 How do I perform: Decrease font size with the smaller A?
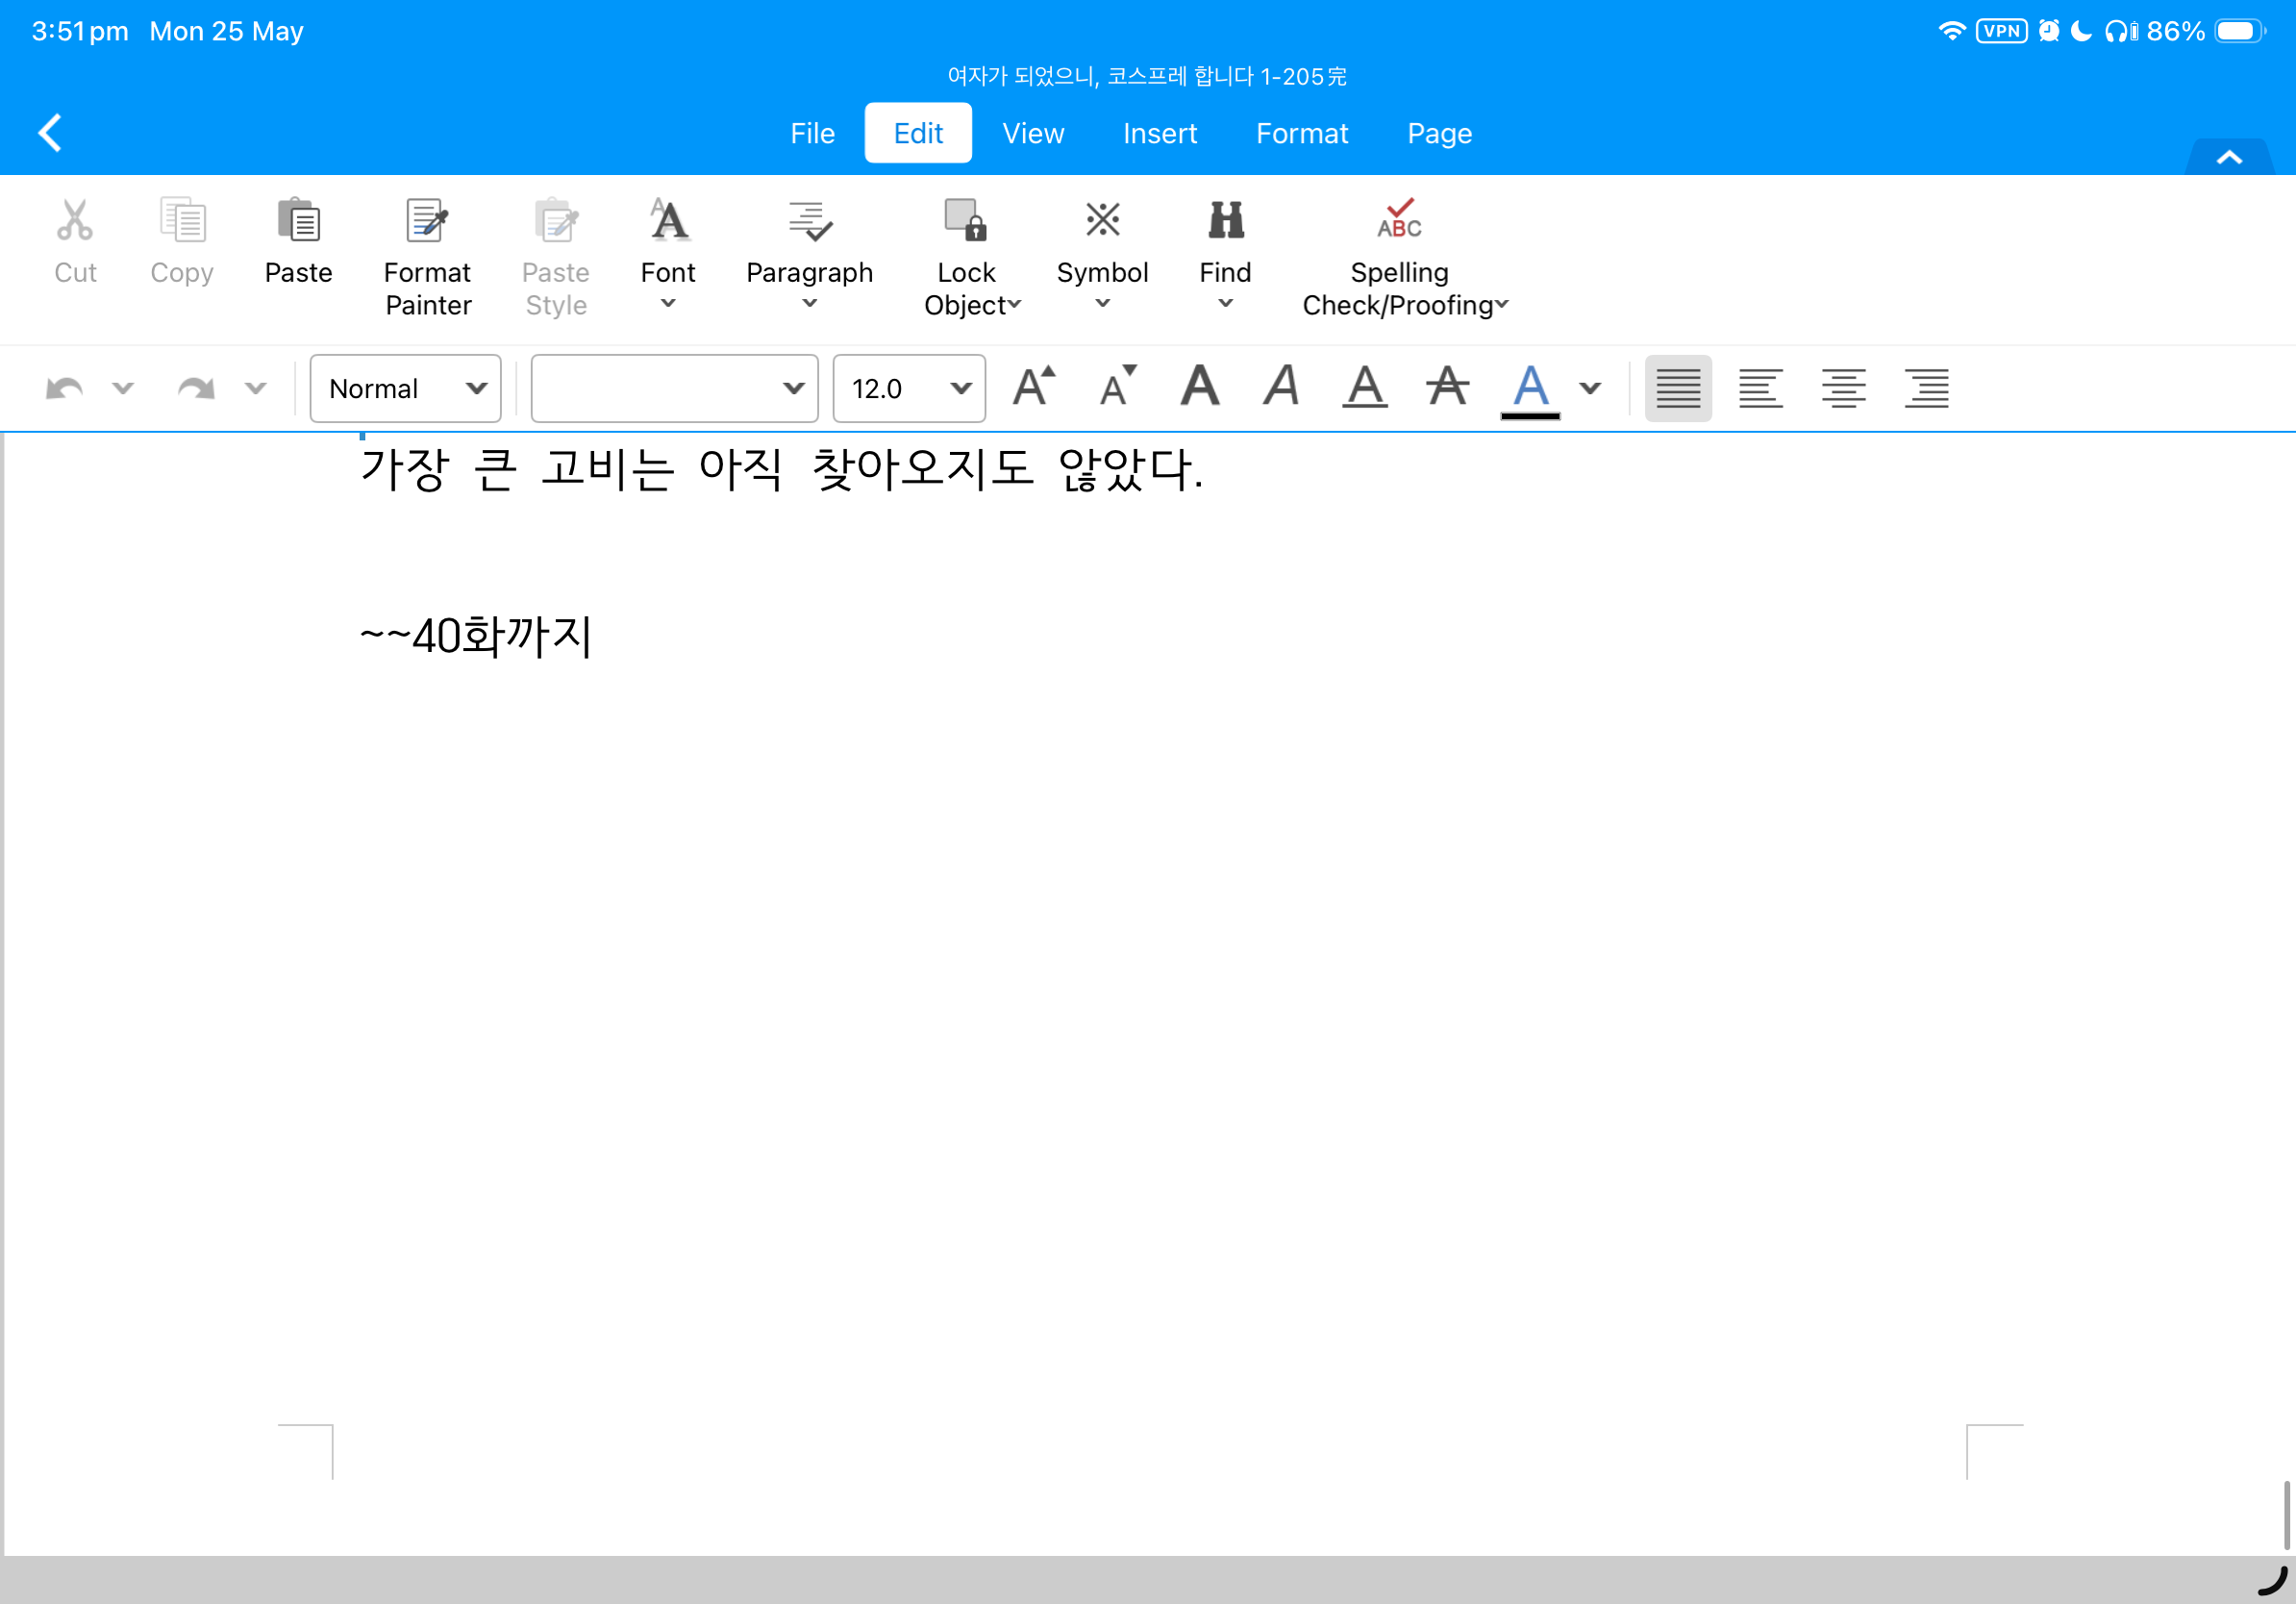[x=1118, y=387]
